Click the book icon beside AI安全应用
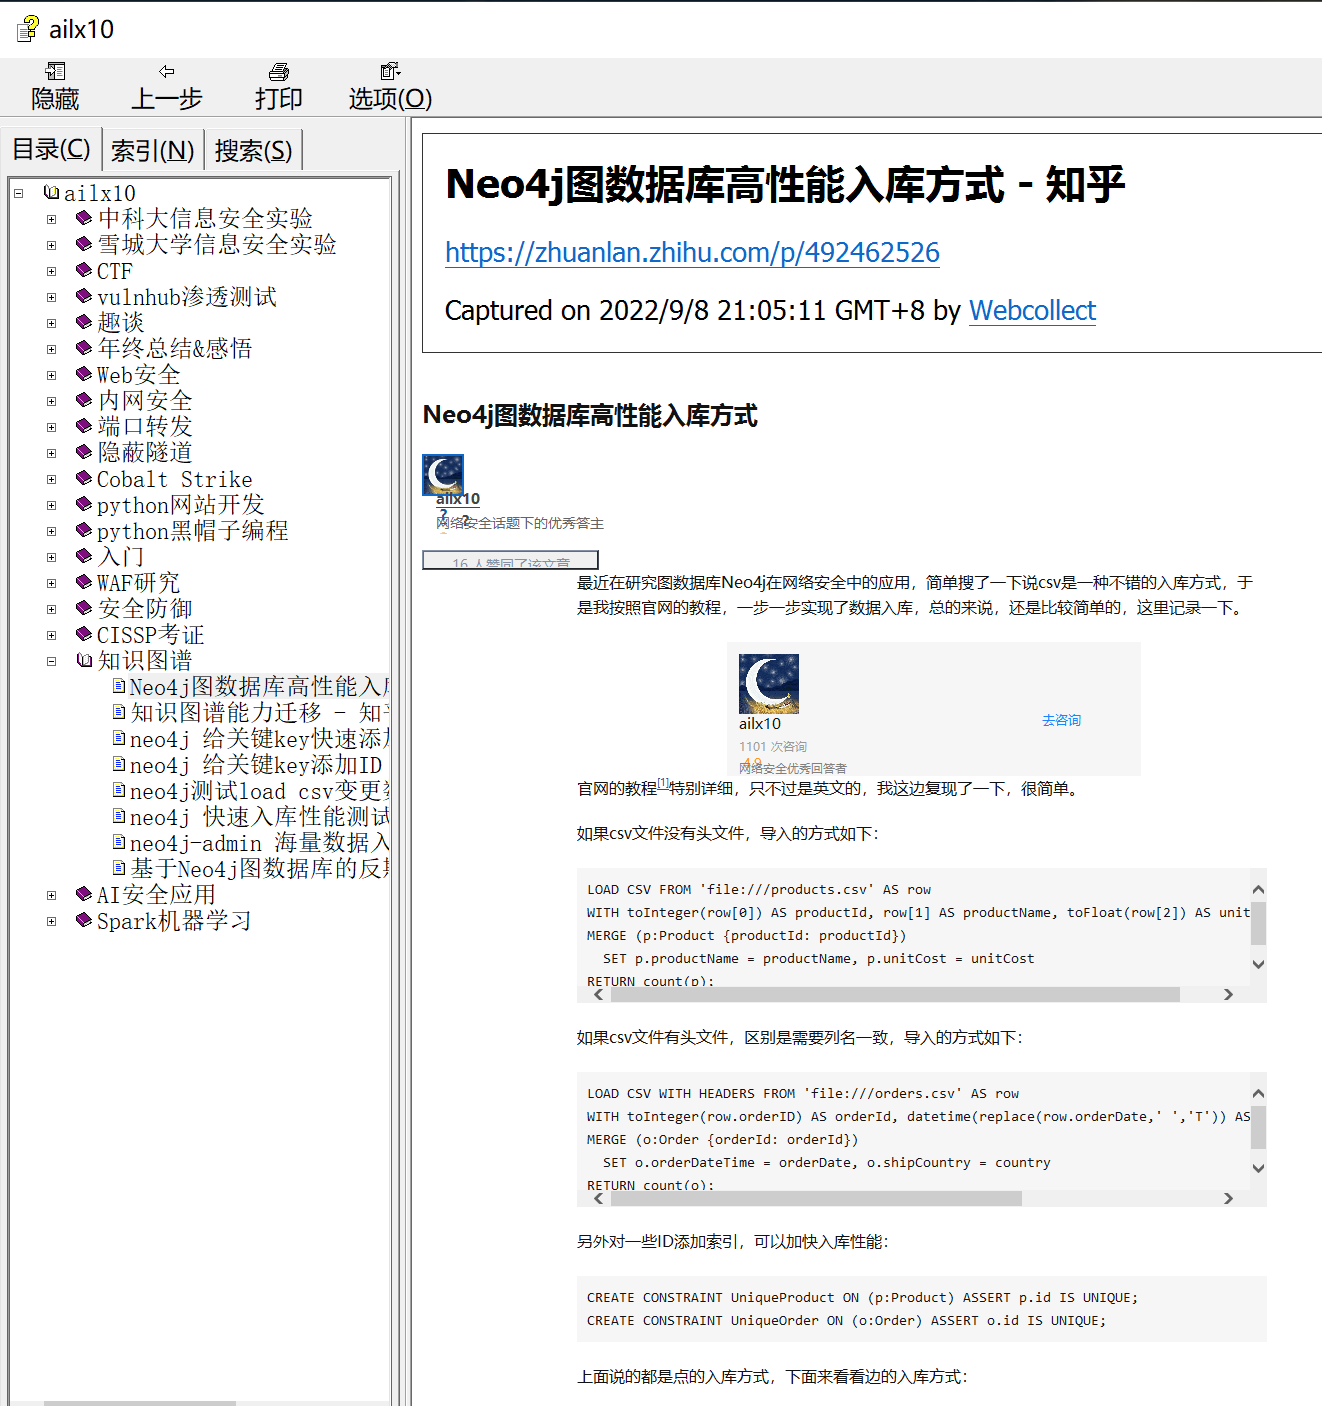This screenshot has width=1322, height=1406. tap(84, 894)
